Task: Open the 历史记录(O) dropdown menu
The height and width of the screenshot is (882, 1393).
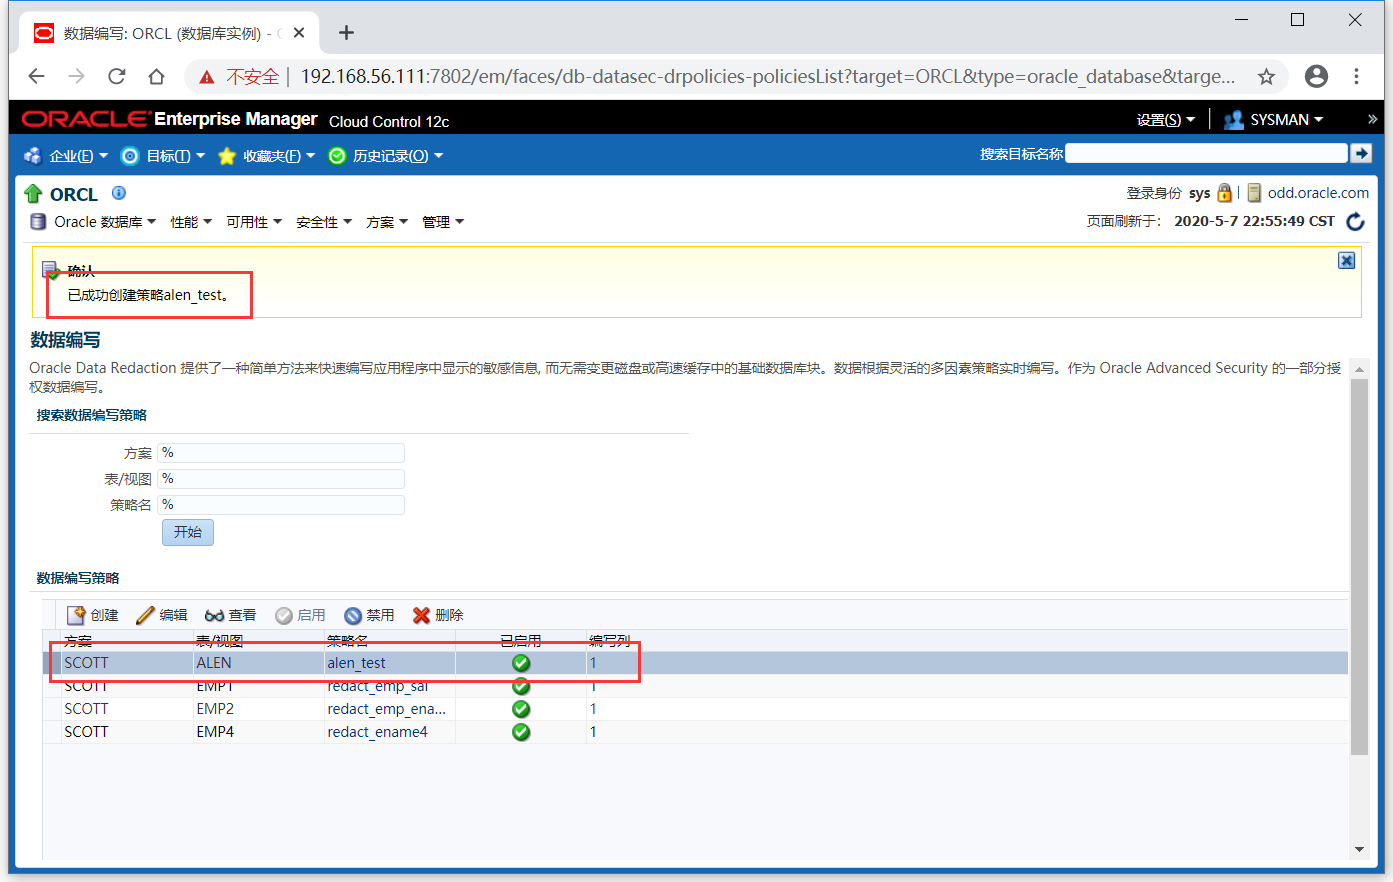Action: pos(385,156)
